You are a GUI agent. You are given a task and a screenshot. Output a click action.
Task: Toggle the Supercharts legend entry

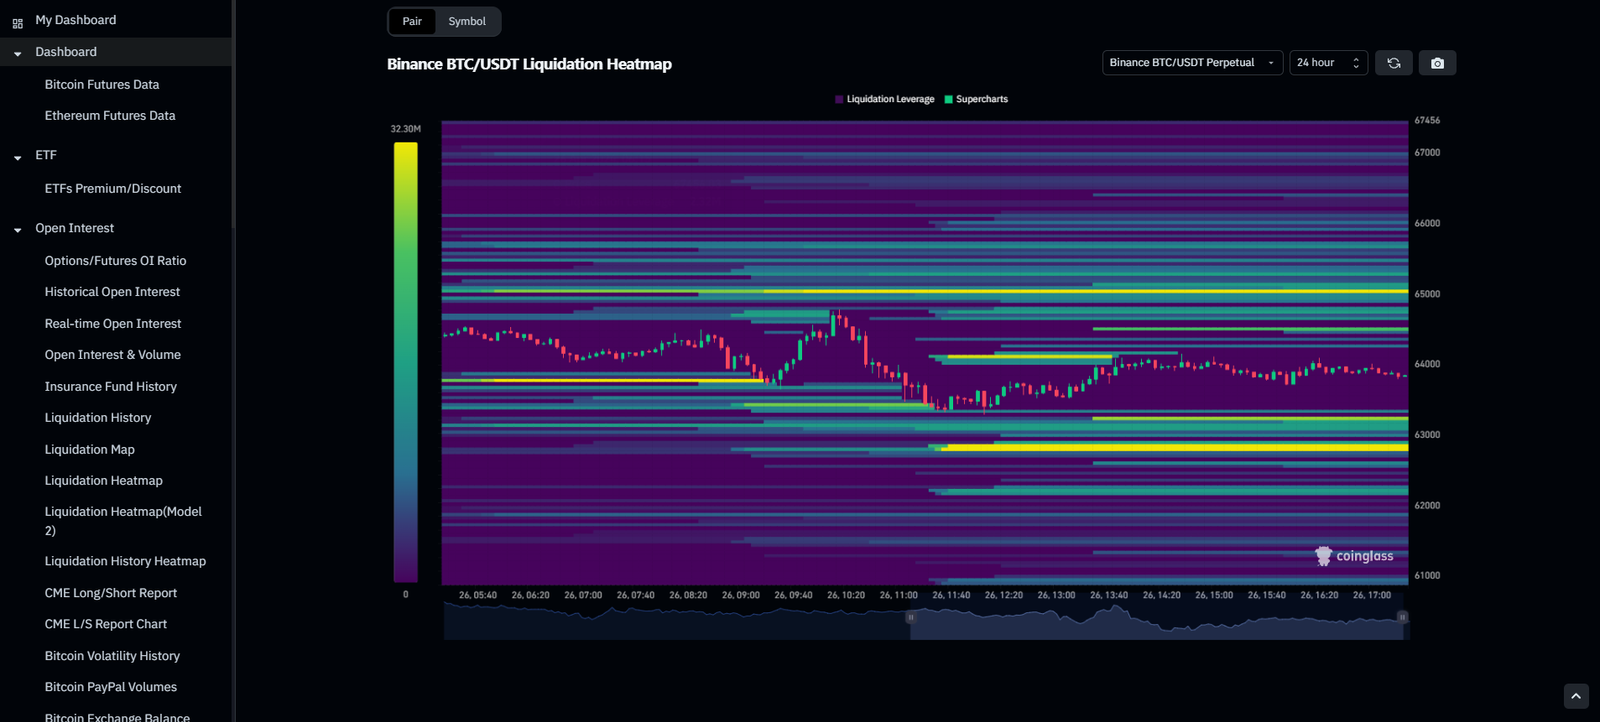976,99
